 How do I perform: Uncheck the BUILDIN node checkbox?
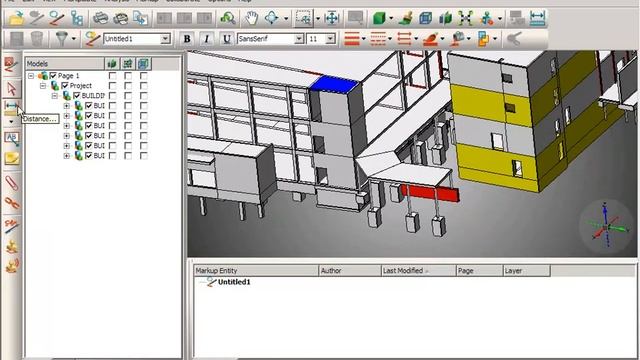coord(77,96)
